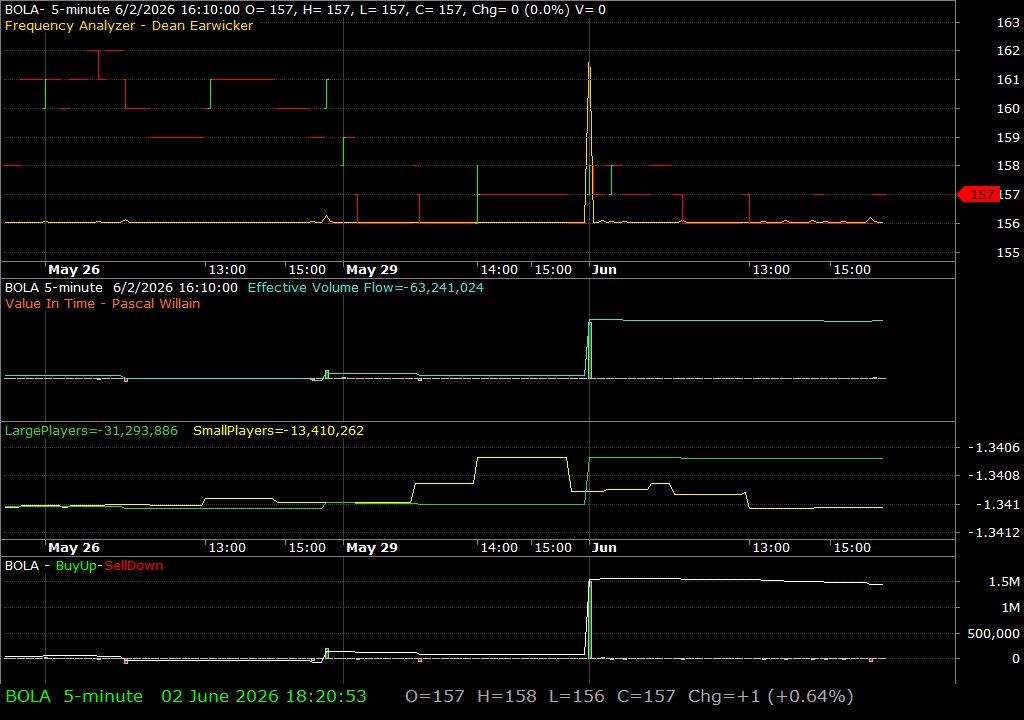Click the top chart header with O= 157
The height and width of the screenshot is (720, 1024).
click(x=305, y=10)
